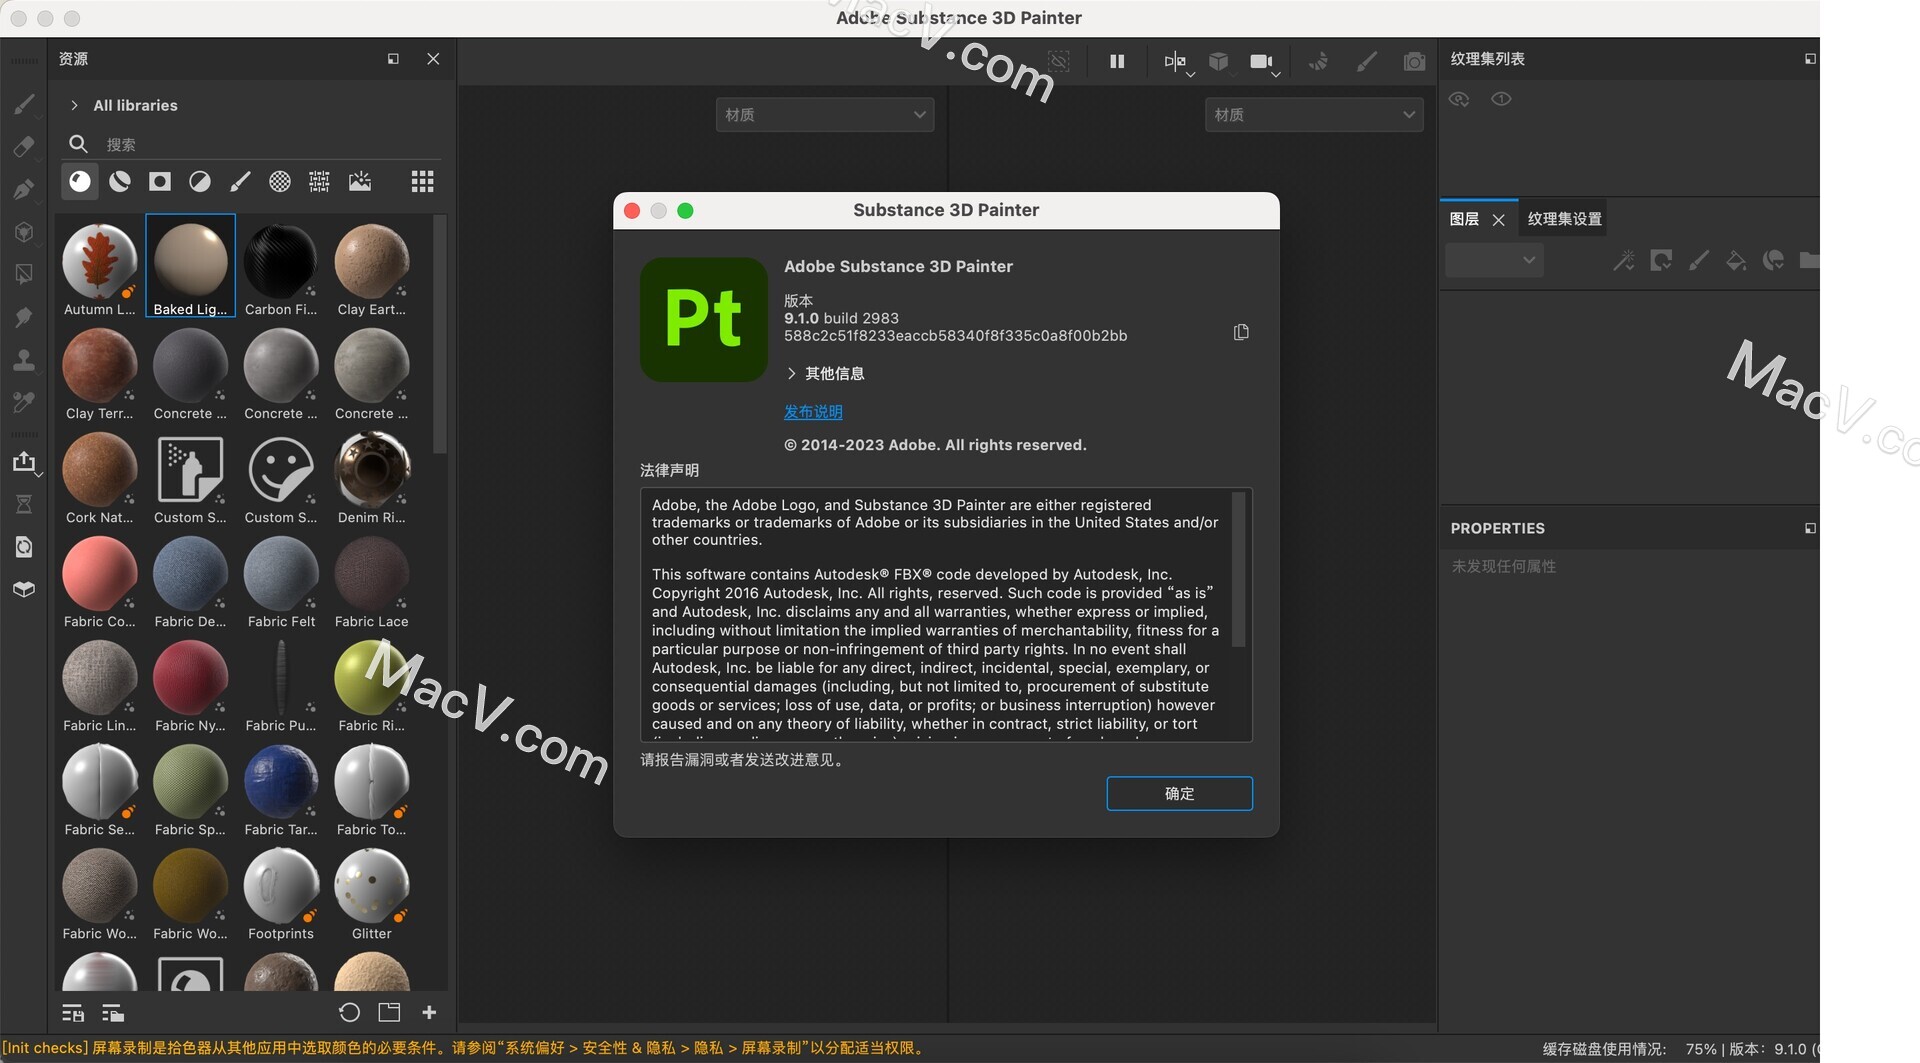Toggle hide-all visibility in texture set list
1920x1063 pixels.
coord(1459,99)
